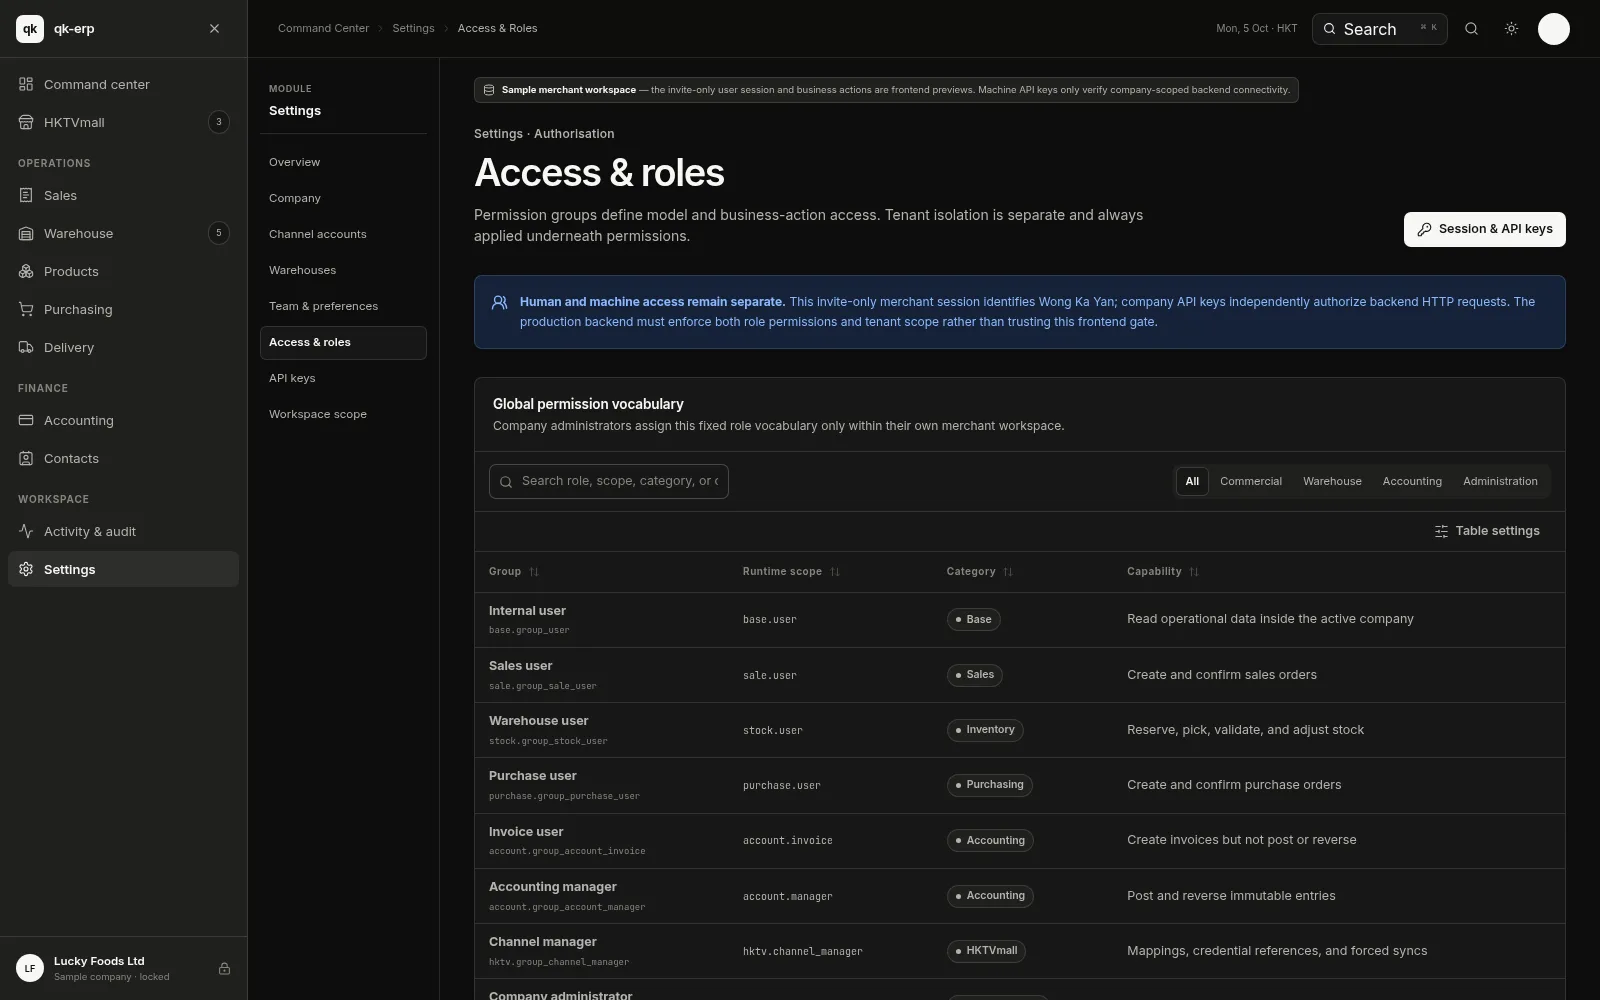Open Channel accounts settings
The width and height of the screenshot is (1600, 1000).
(343, 234)
